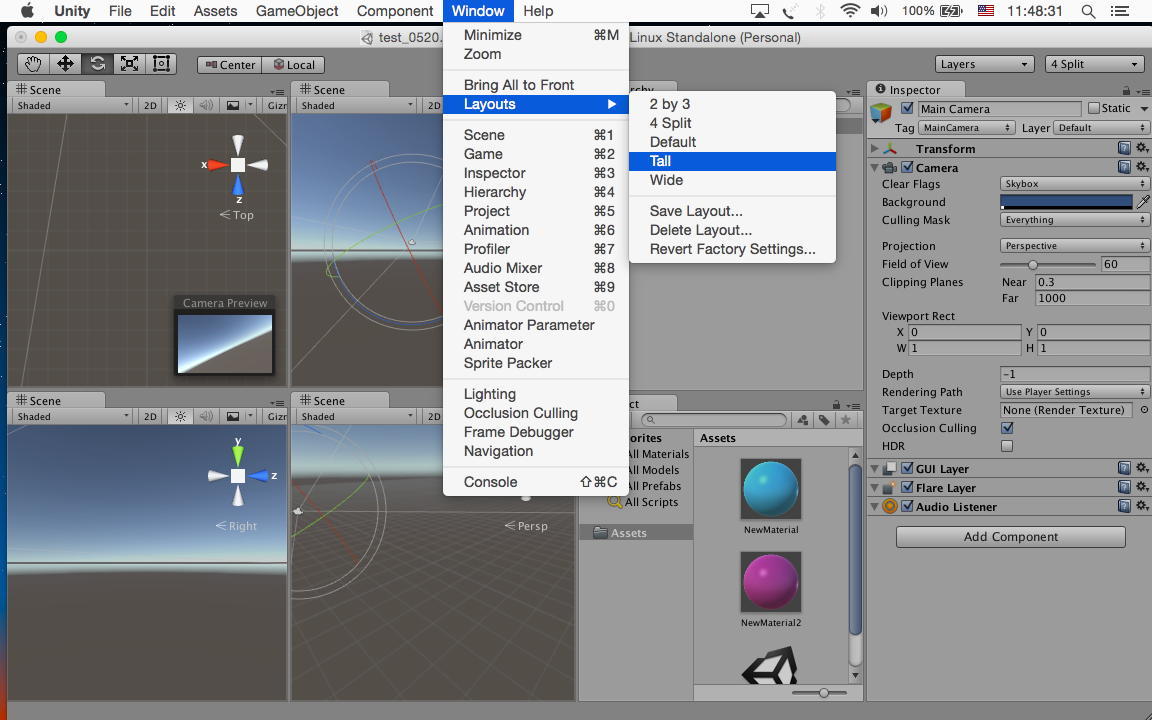This screenshot has width=1152, height=720.
Task: Toggle the Center pivot button
Action: 229,65
